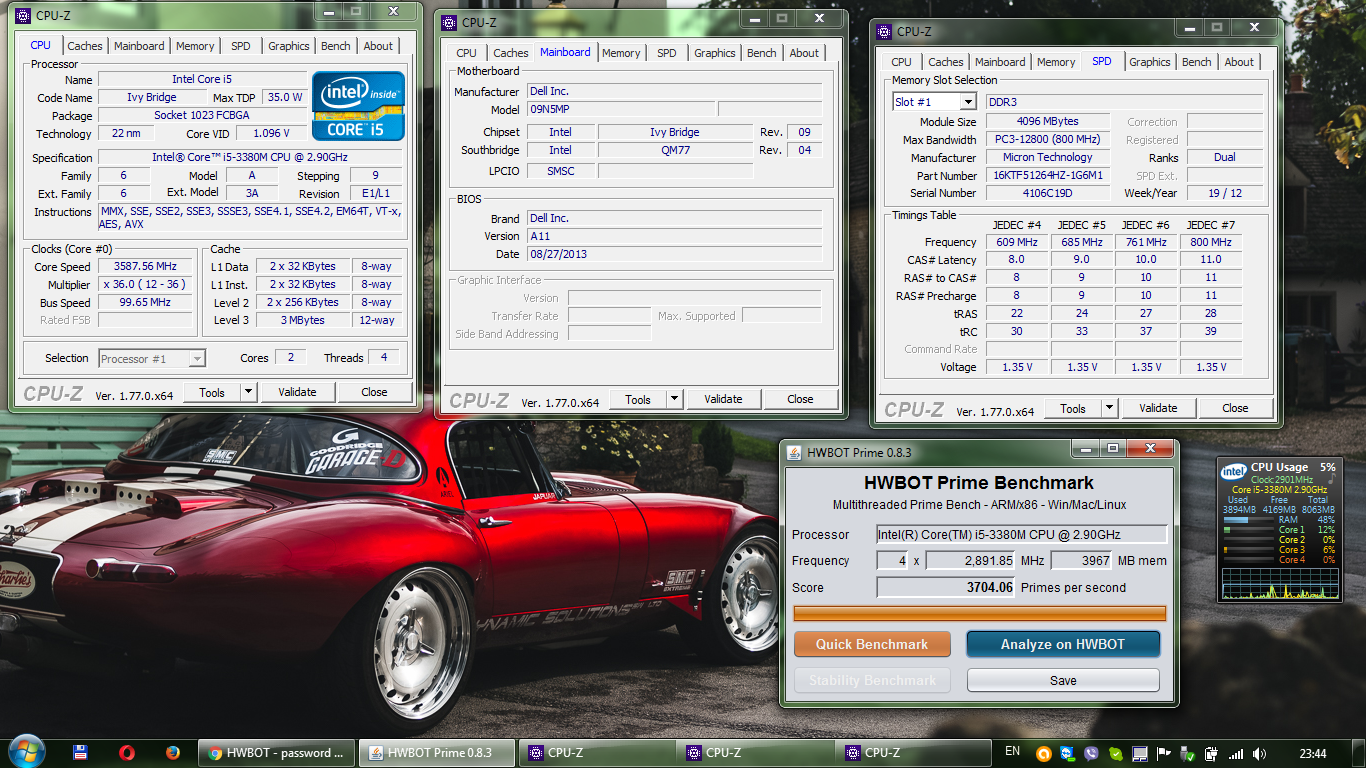Click the Intel Core i5 logo badge
The width and height of the screenshot is (1366, 768).
point(358,105)
